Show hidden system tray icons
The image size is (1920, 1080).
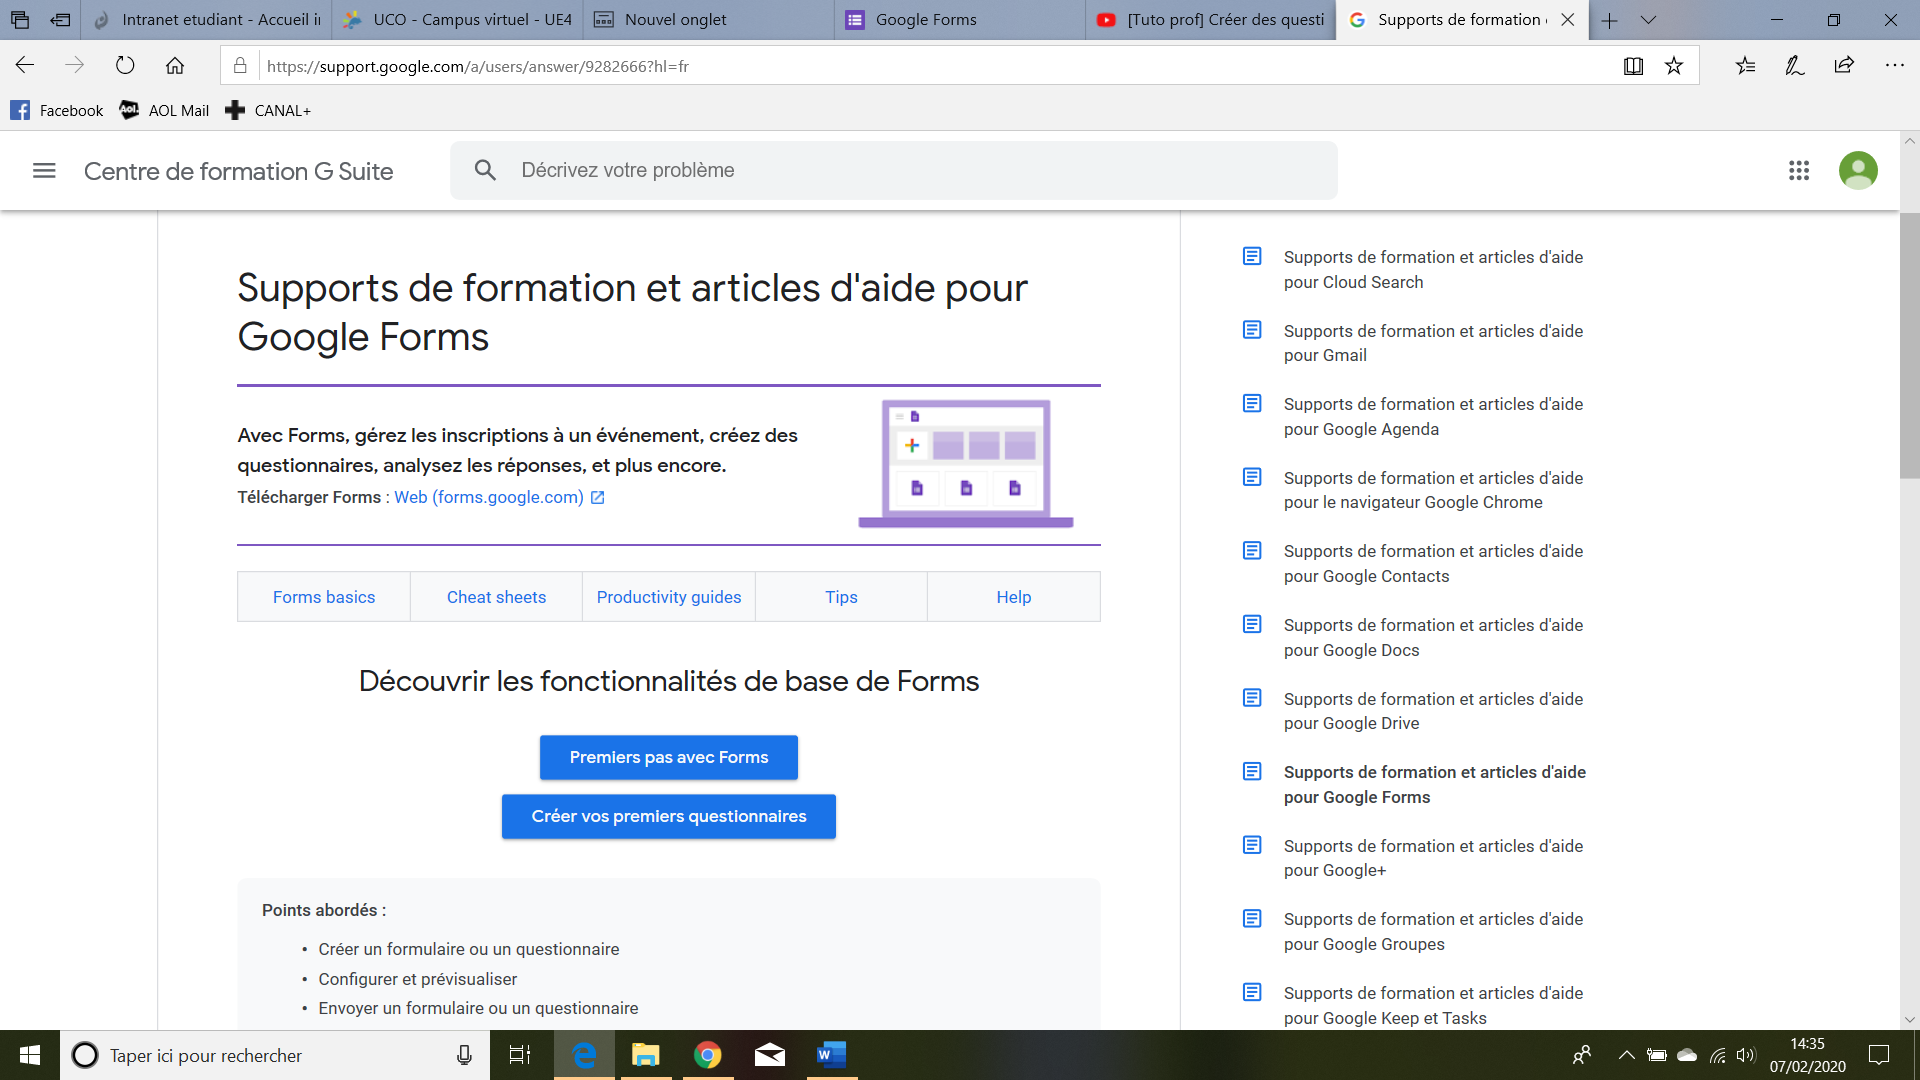pos(1626,1055)
